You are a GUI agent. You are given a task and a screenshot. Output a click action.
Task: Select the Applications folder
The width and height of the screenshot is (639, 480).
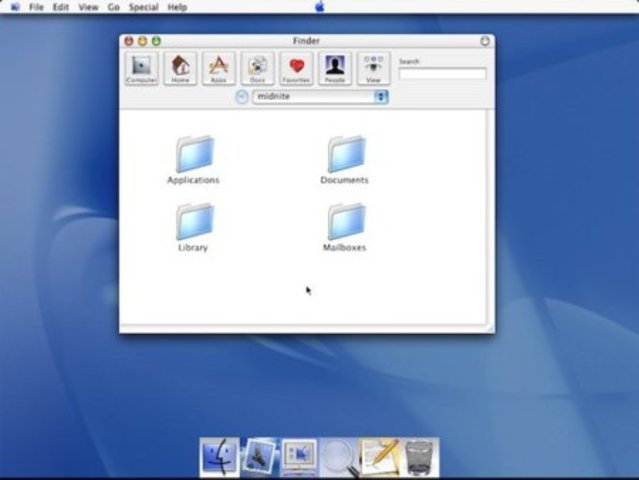click(194, 160)
